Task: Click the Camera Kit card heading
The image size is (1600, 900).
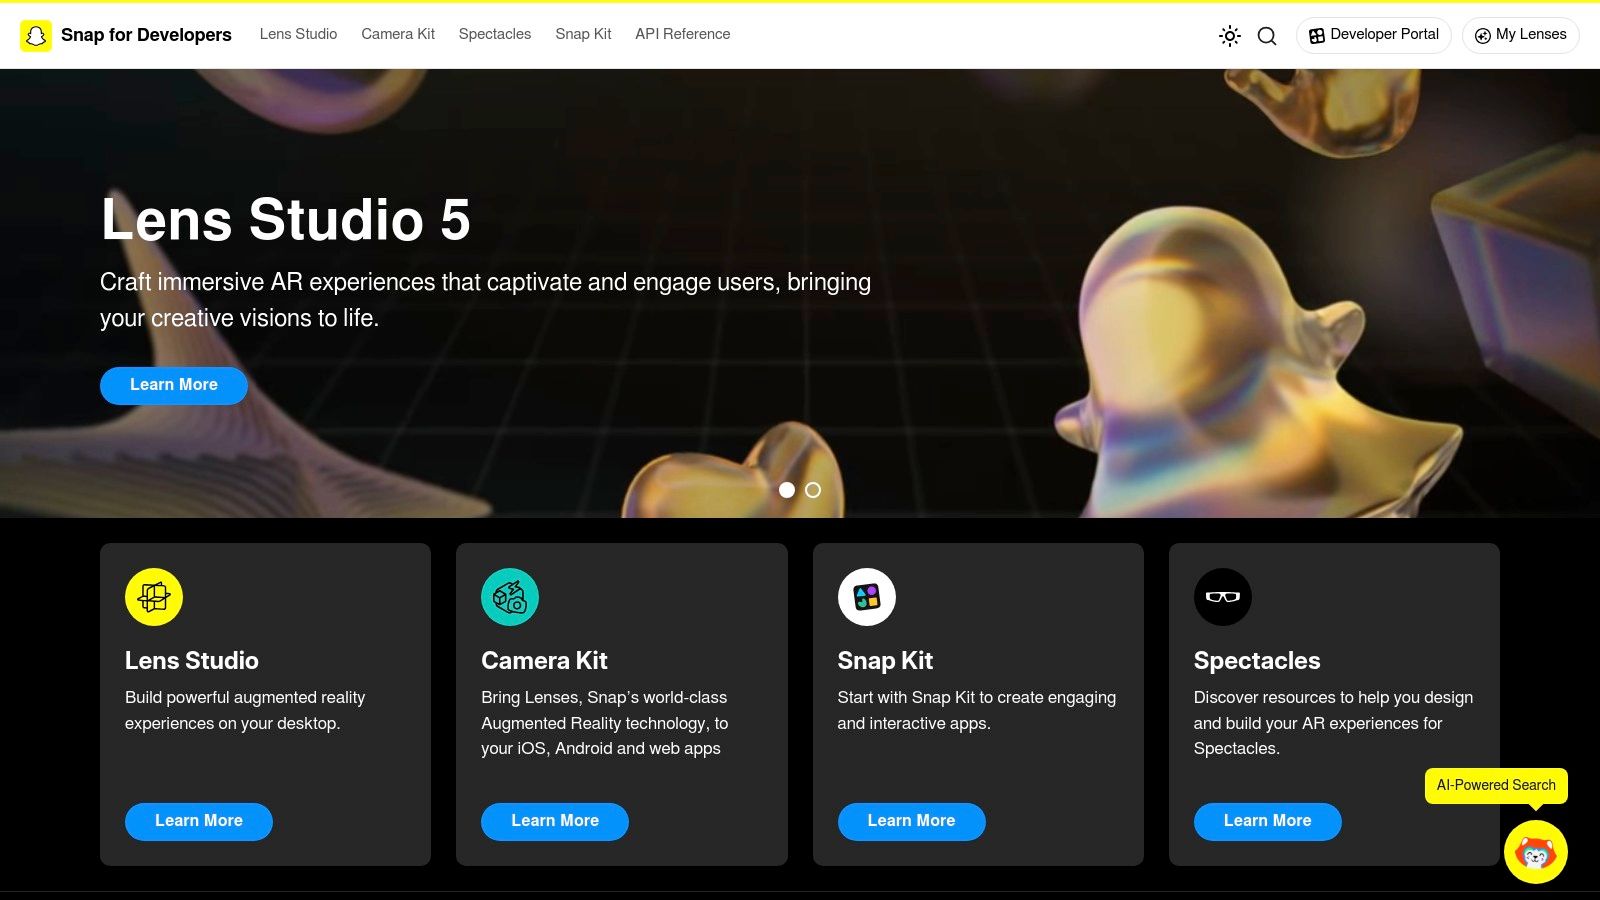Action: (544, 661)
